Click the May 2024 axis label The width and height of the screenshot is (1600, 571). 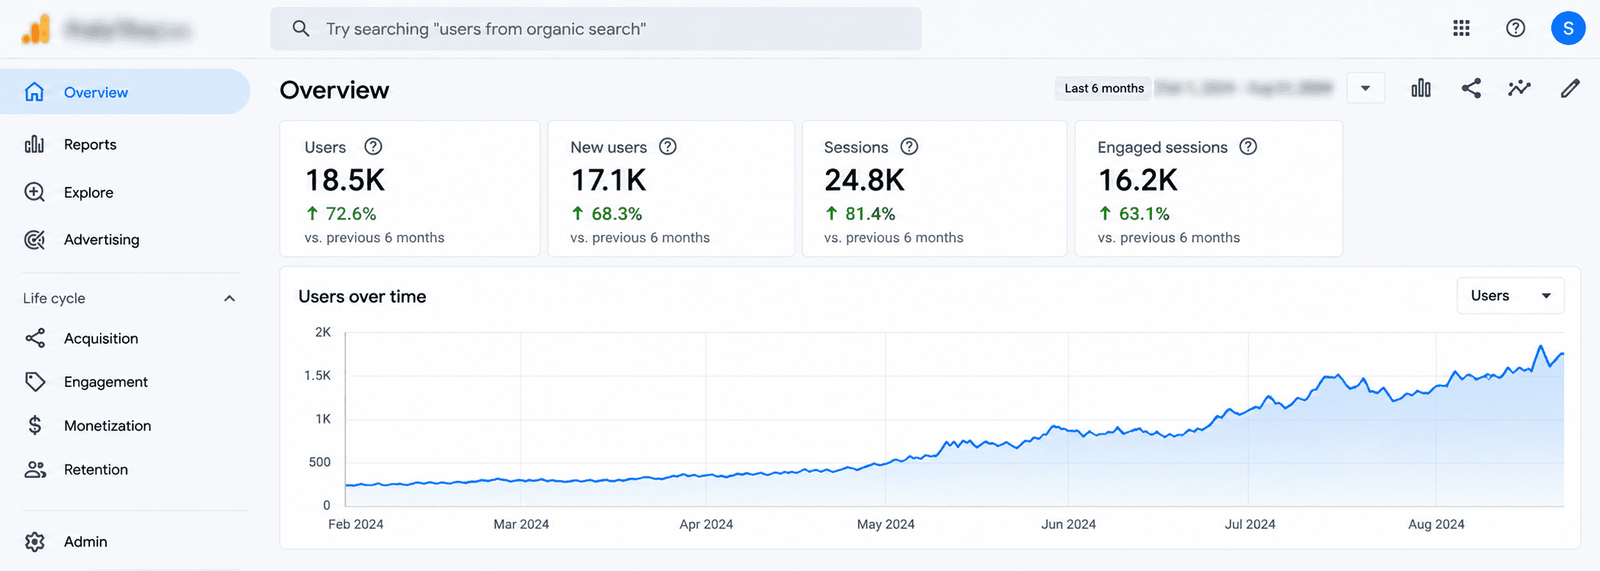pyautogui.click(x=886, y=524)
